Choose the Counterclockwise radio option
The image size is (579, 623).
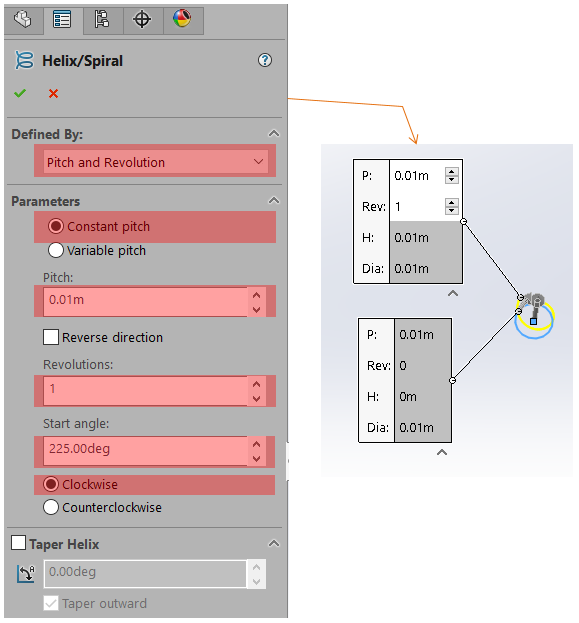[x=51, y=507]
